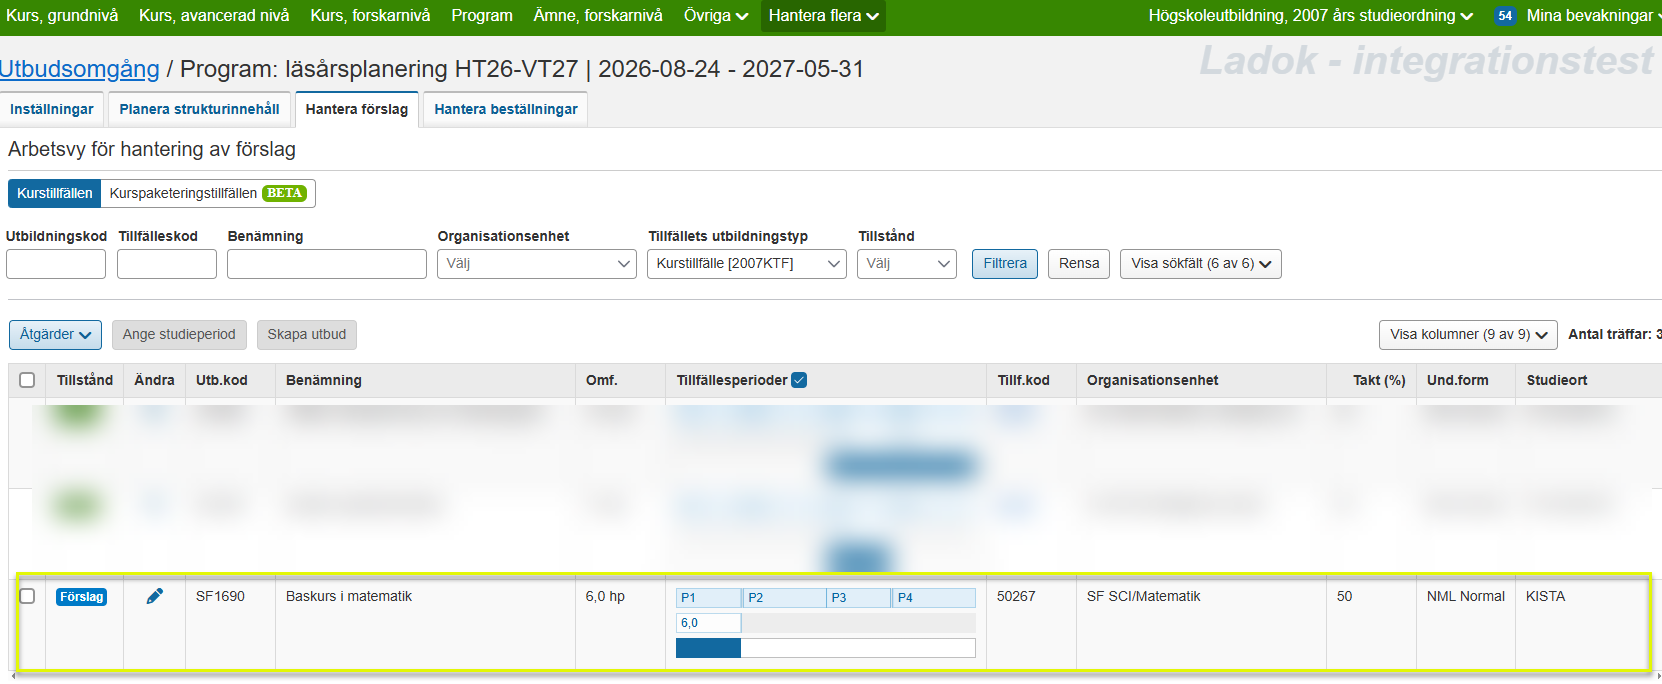Switch to the Hantera beställningar tab

pyautogui.click(x=505, y=109)
